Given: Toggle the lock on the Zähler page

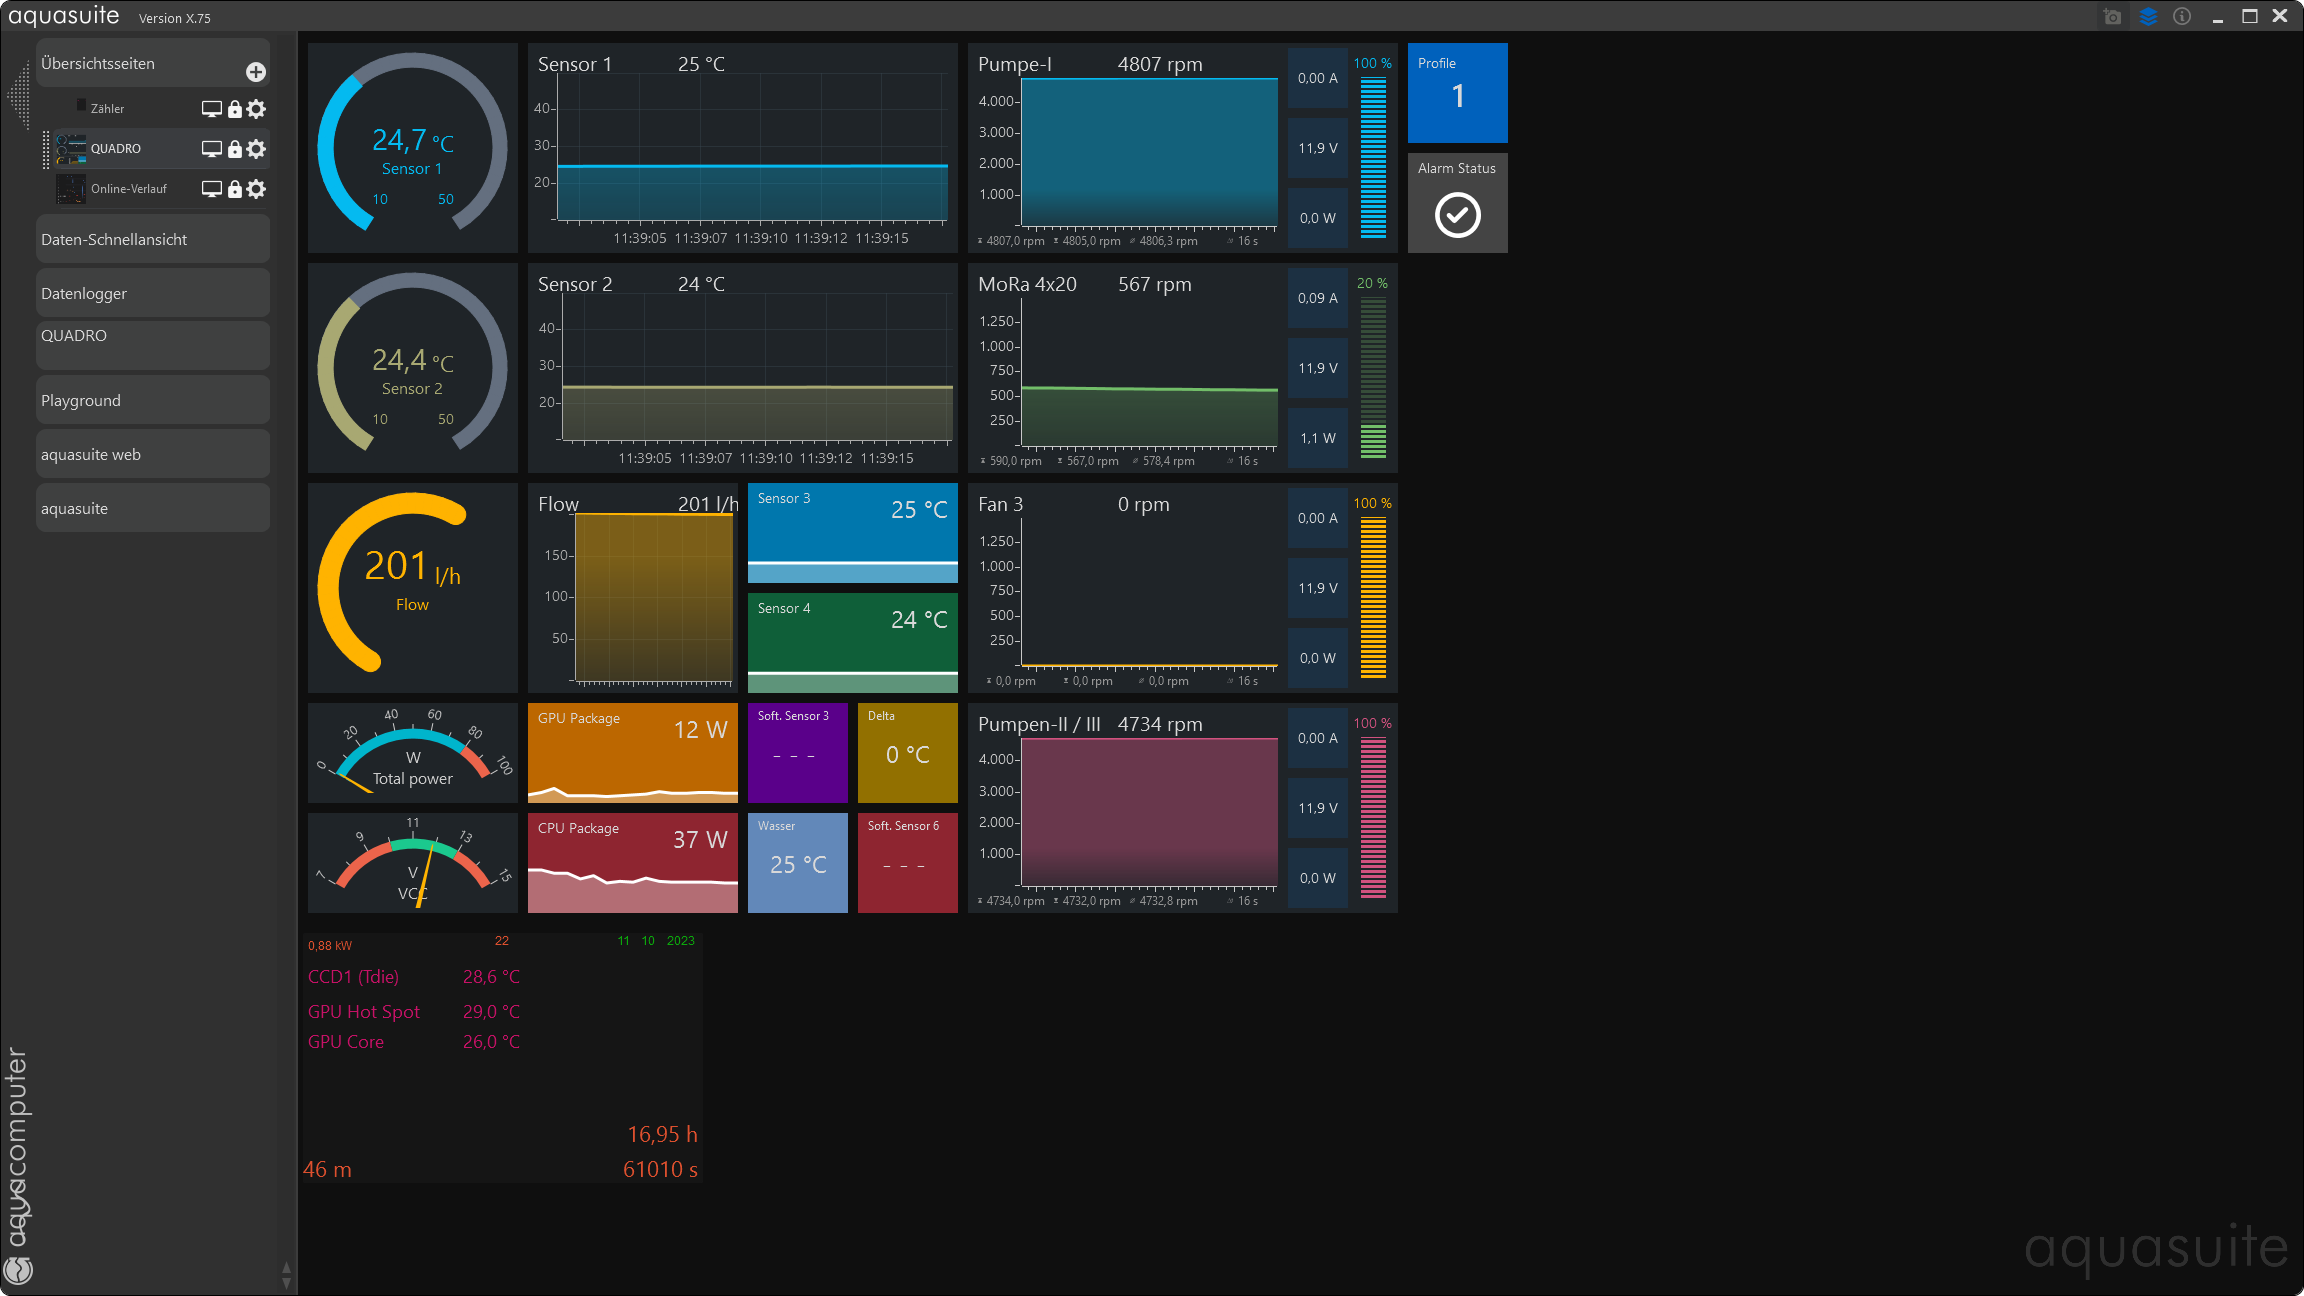Looking at the screenshot, I should [235, 109].
